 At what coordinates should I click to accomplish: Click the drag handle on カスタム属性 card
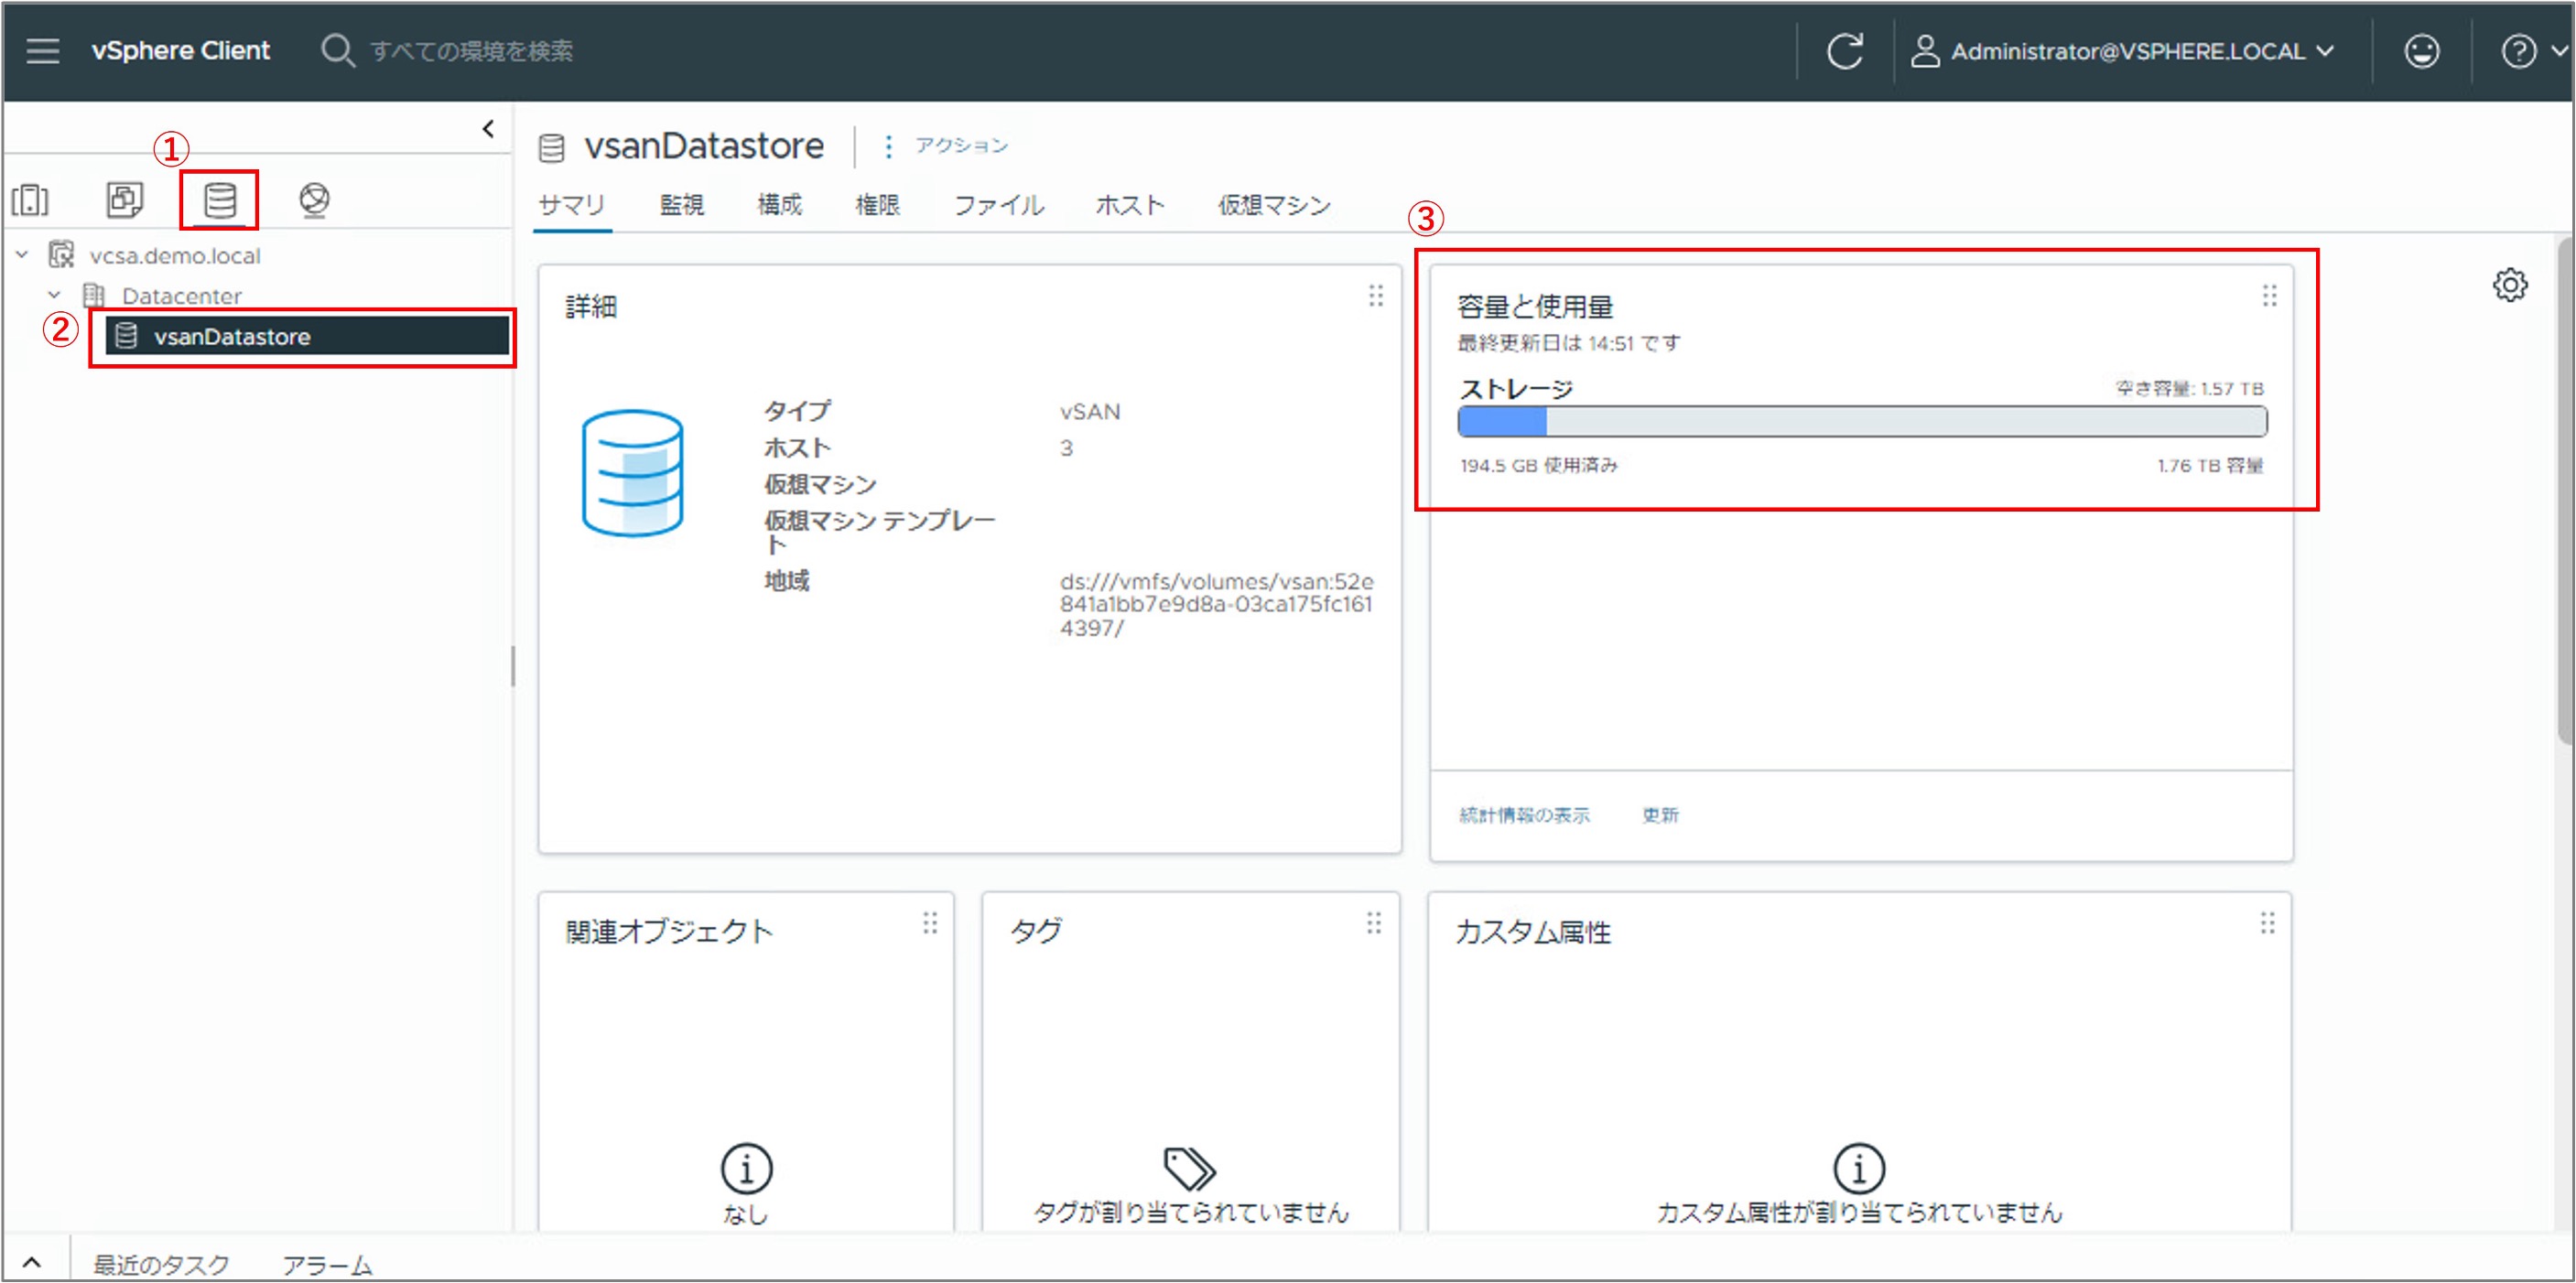2267,923
